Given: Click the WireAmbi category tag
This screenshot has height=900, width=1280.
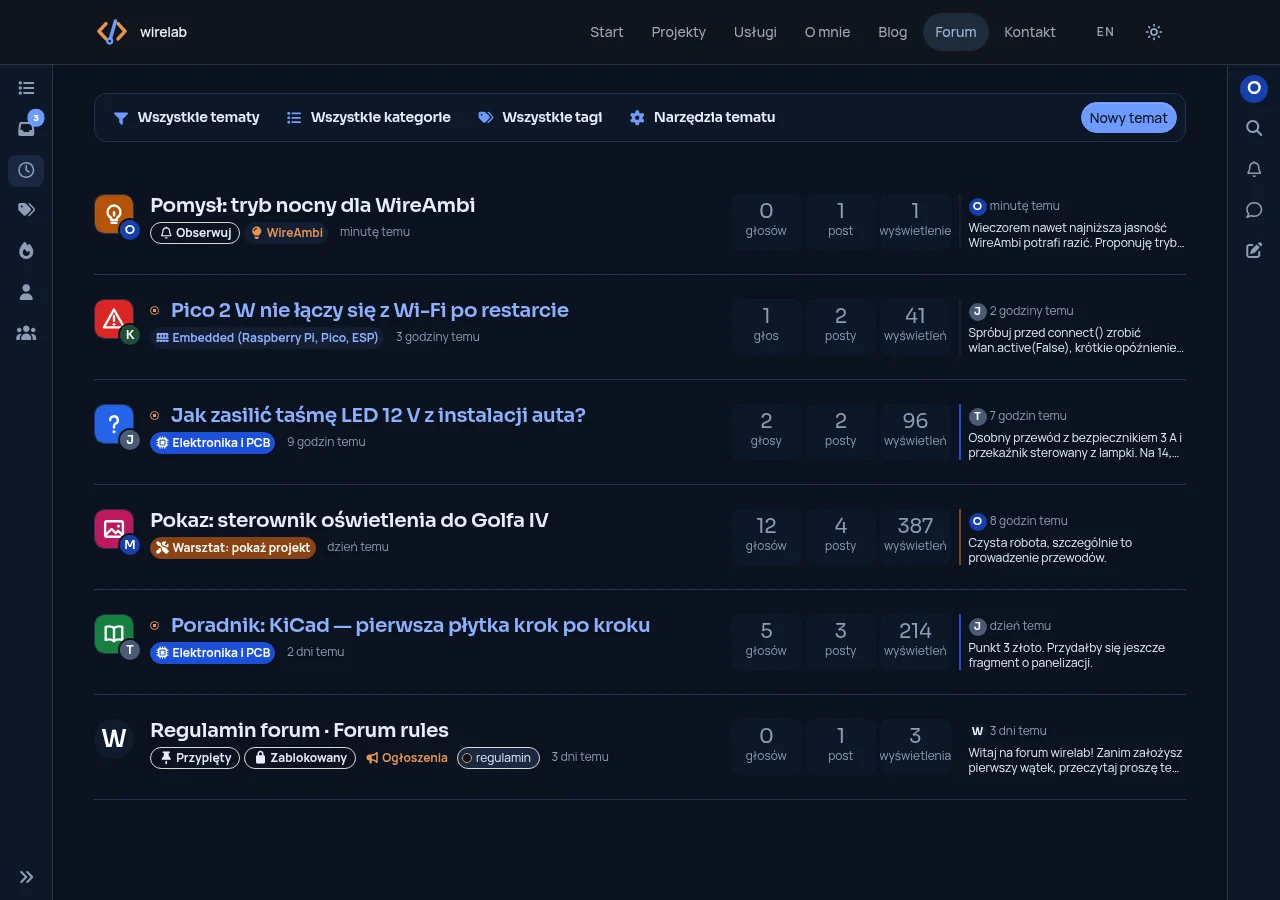Looking at the screenshot, I should point(286,232).
